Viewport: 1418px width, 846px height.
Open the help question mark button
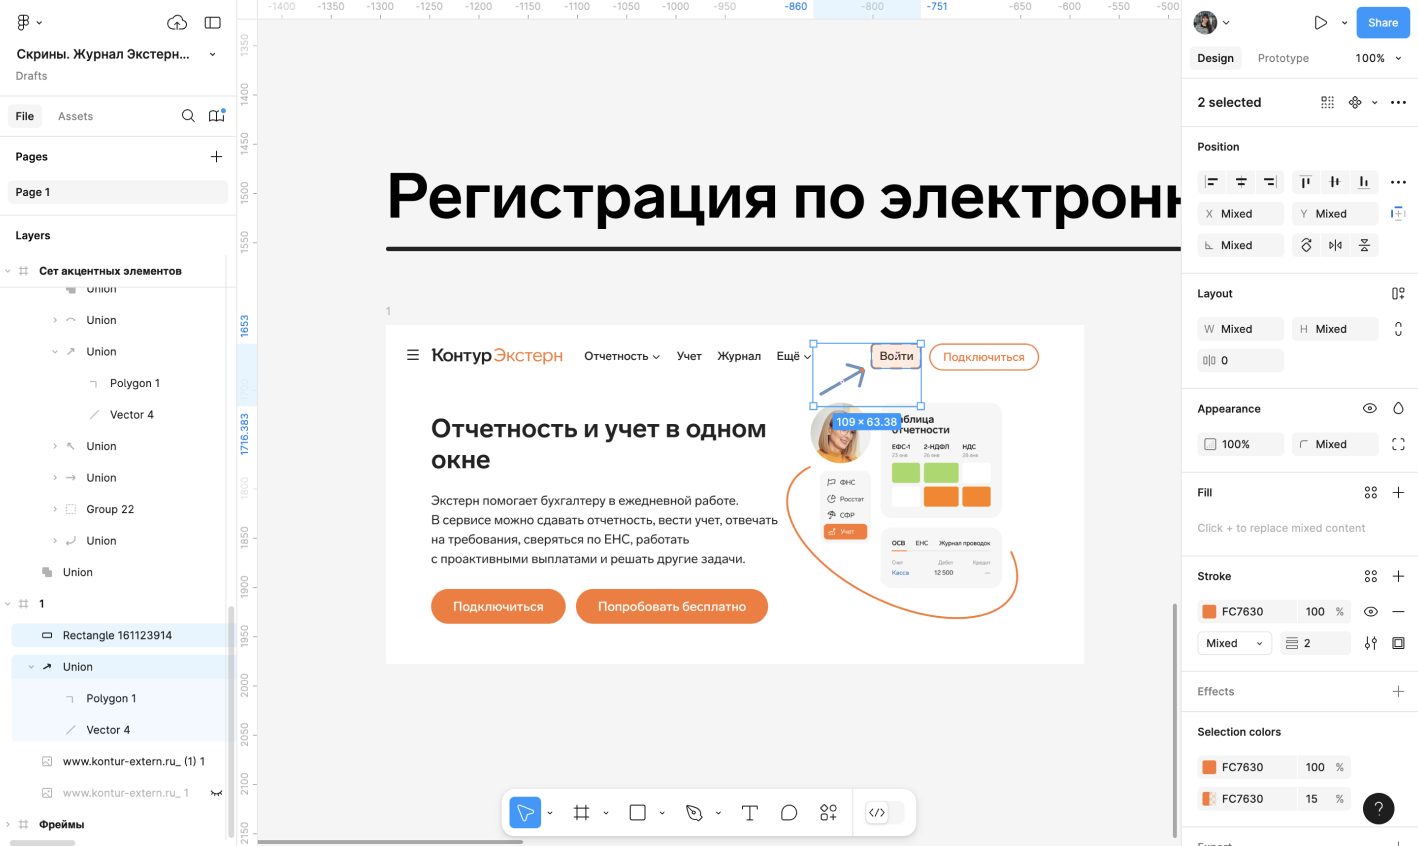click(1378, 808)
